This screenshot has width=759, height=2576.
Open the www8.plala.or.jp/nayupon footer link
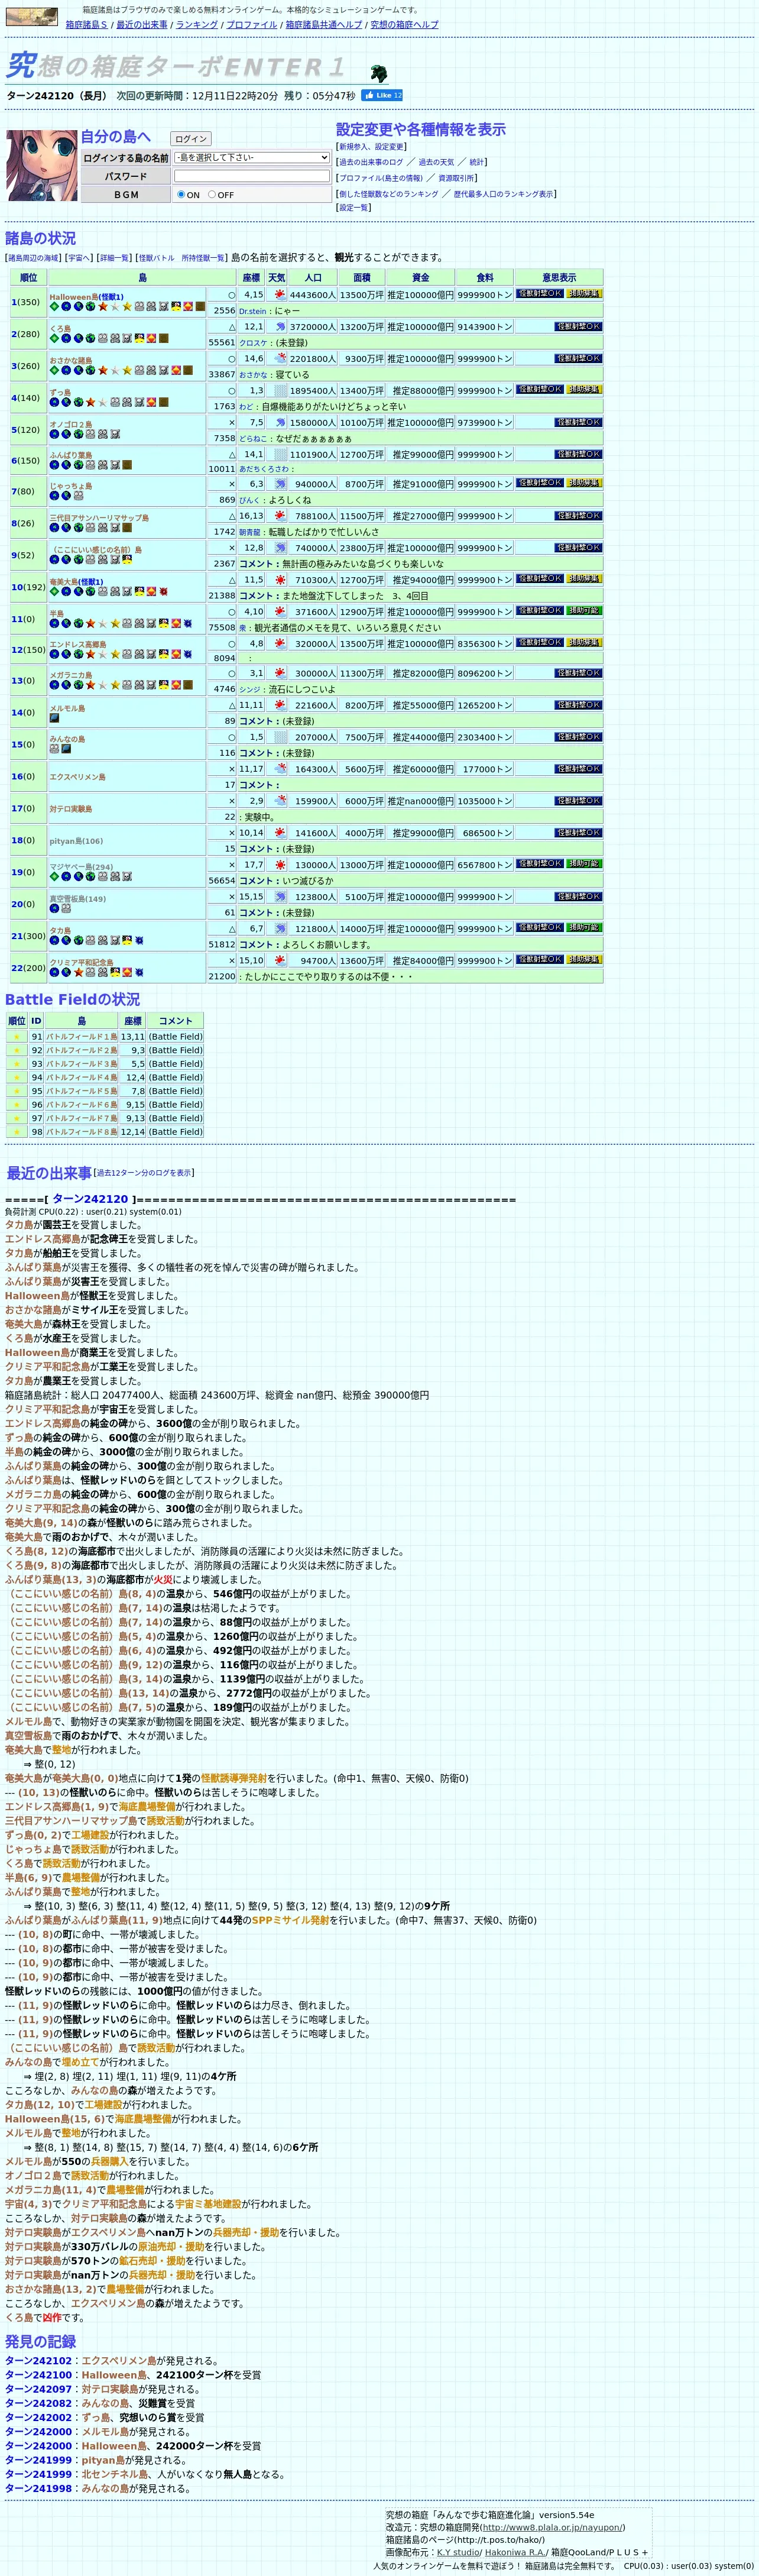point(552,2527)
